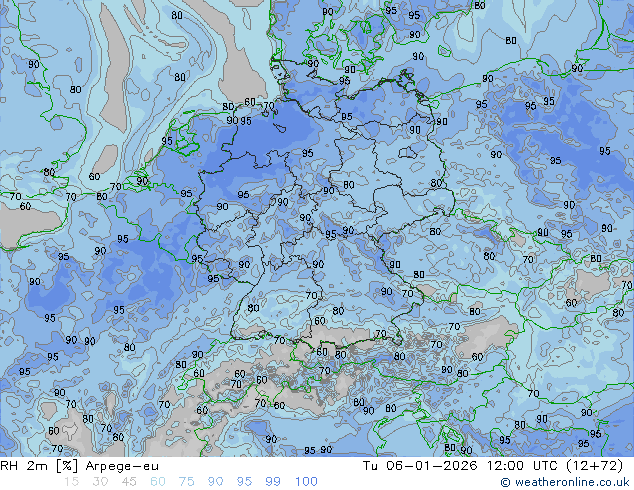The height and width of the screenshot is (490, 634).
Task: Click the '(12+72)' forecast offset text
Action: click(595, 466)
